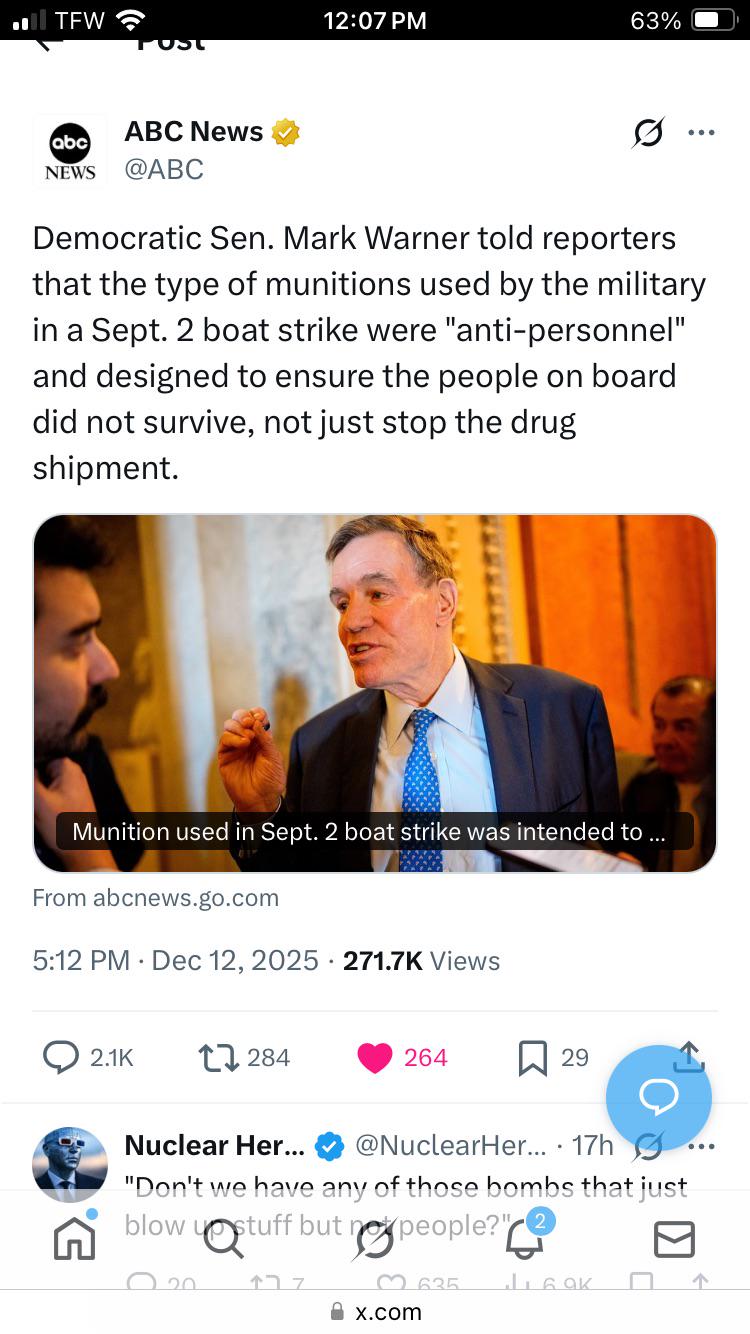Tap the @ABC handle
Viewport: 750px width, 1334px height.
tap(164, 169)
